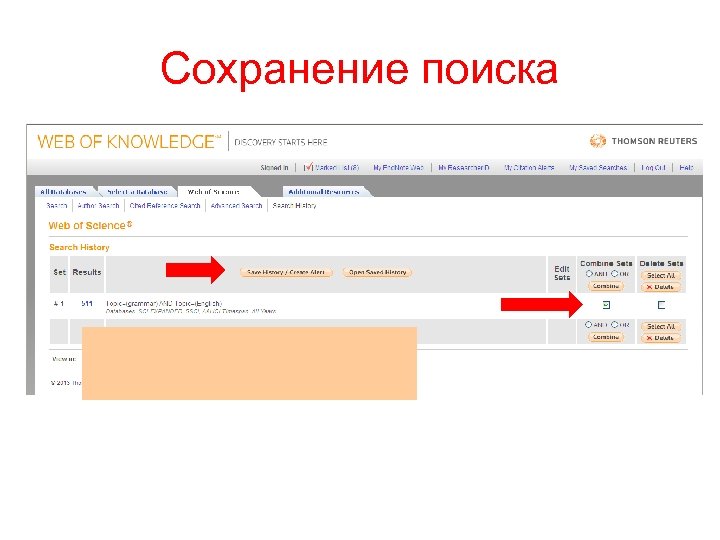Click the top Select All button
Viewport: 720px width, 540px height.
661,276
